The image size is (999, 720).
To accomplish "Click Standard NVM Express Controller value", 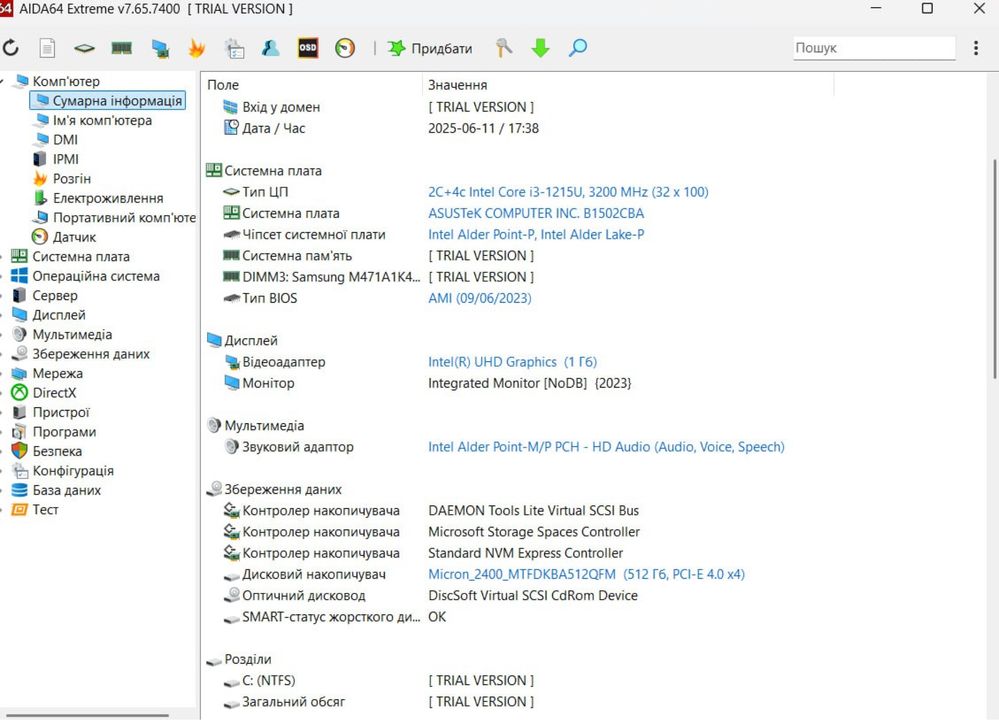I will click(x=526, y=553).
